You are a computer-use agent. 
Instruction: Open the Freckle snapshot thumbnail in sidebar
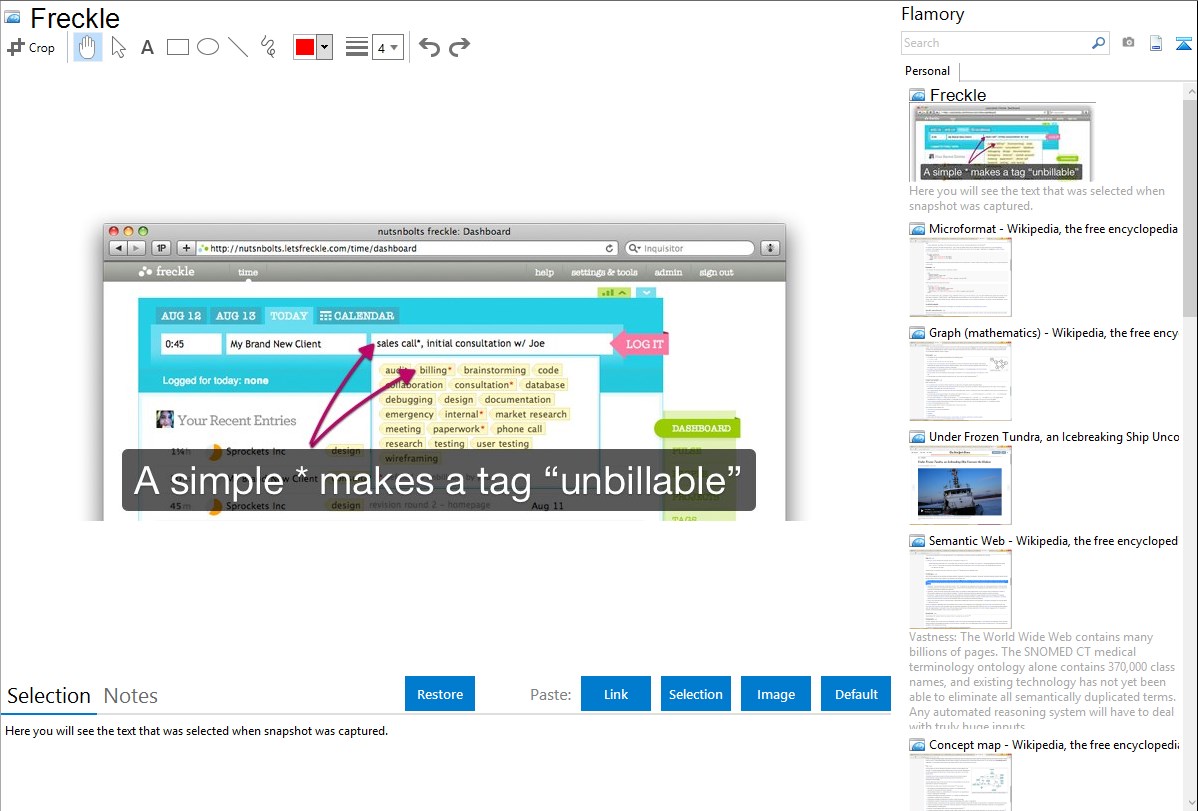tap(1001, 143)
